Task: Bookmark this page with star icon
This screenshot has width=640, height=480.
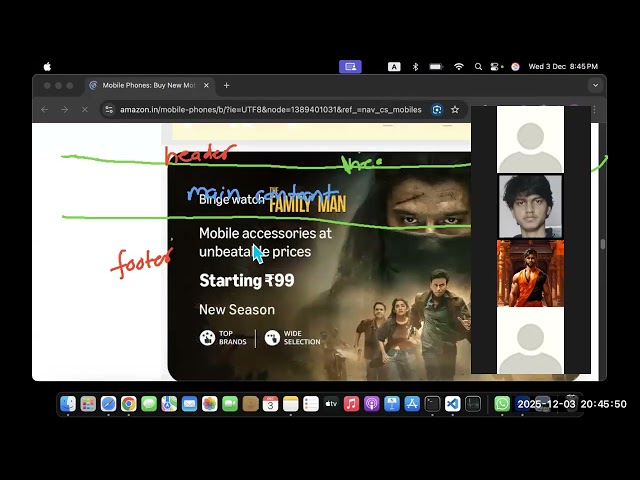Action: click(x=455, y=109)
